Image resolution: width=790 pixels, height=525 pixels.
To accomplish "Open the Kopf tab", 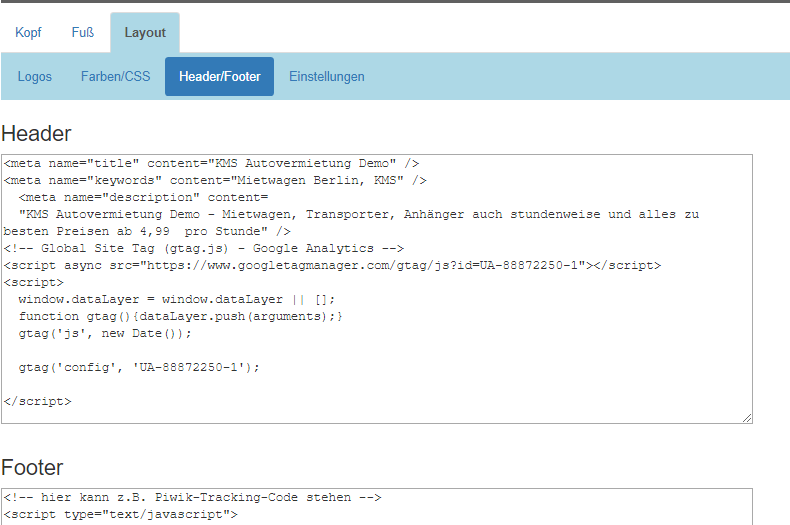I will click(x=28, y=33).
